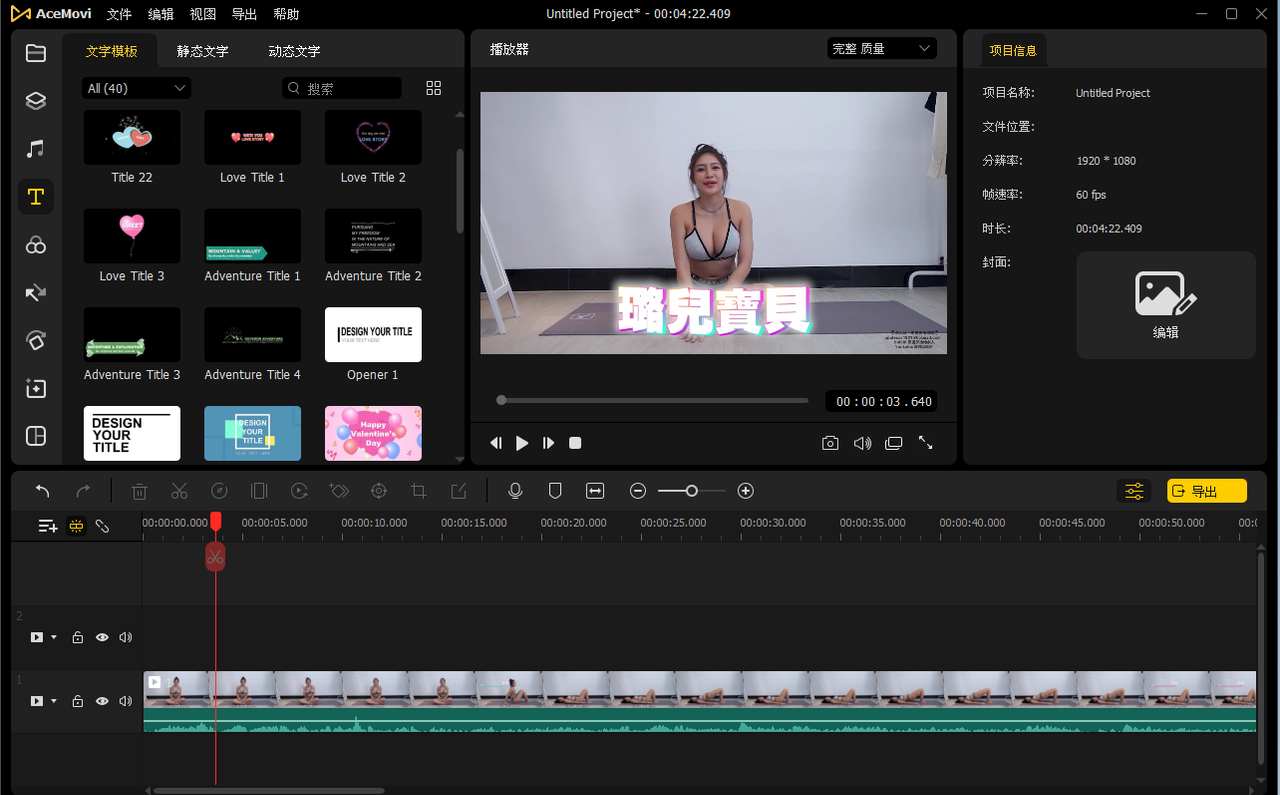Expand track 1 type dropdown arrow
The image size is (1280, 795).
[54, 701]
